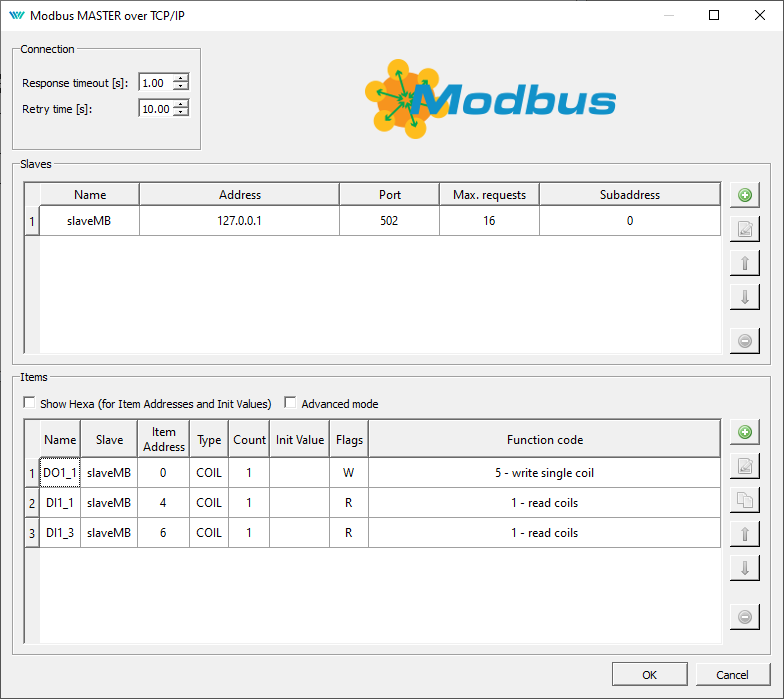The height and width of the screenshot is (699, 784).
Task: Click the Flags column header
Action: 349,439
